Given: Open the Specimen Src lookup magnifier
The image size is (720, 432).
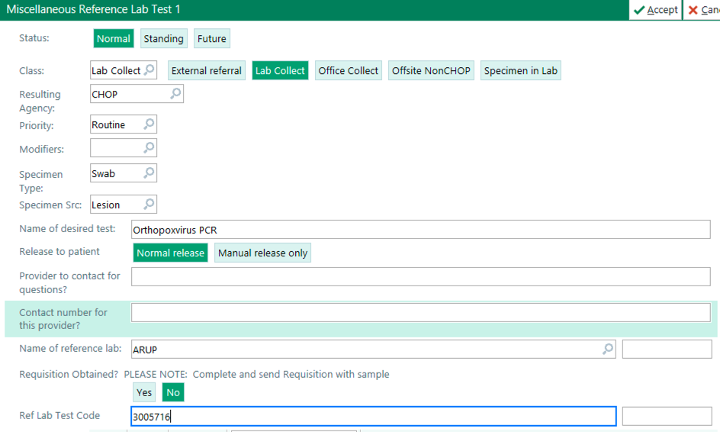Looking at the screenshot, I should click(x=149, y=204).
